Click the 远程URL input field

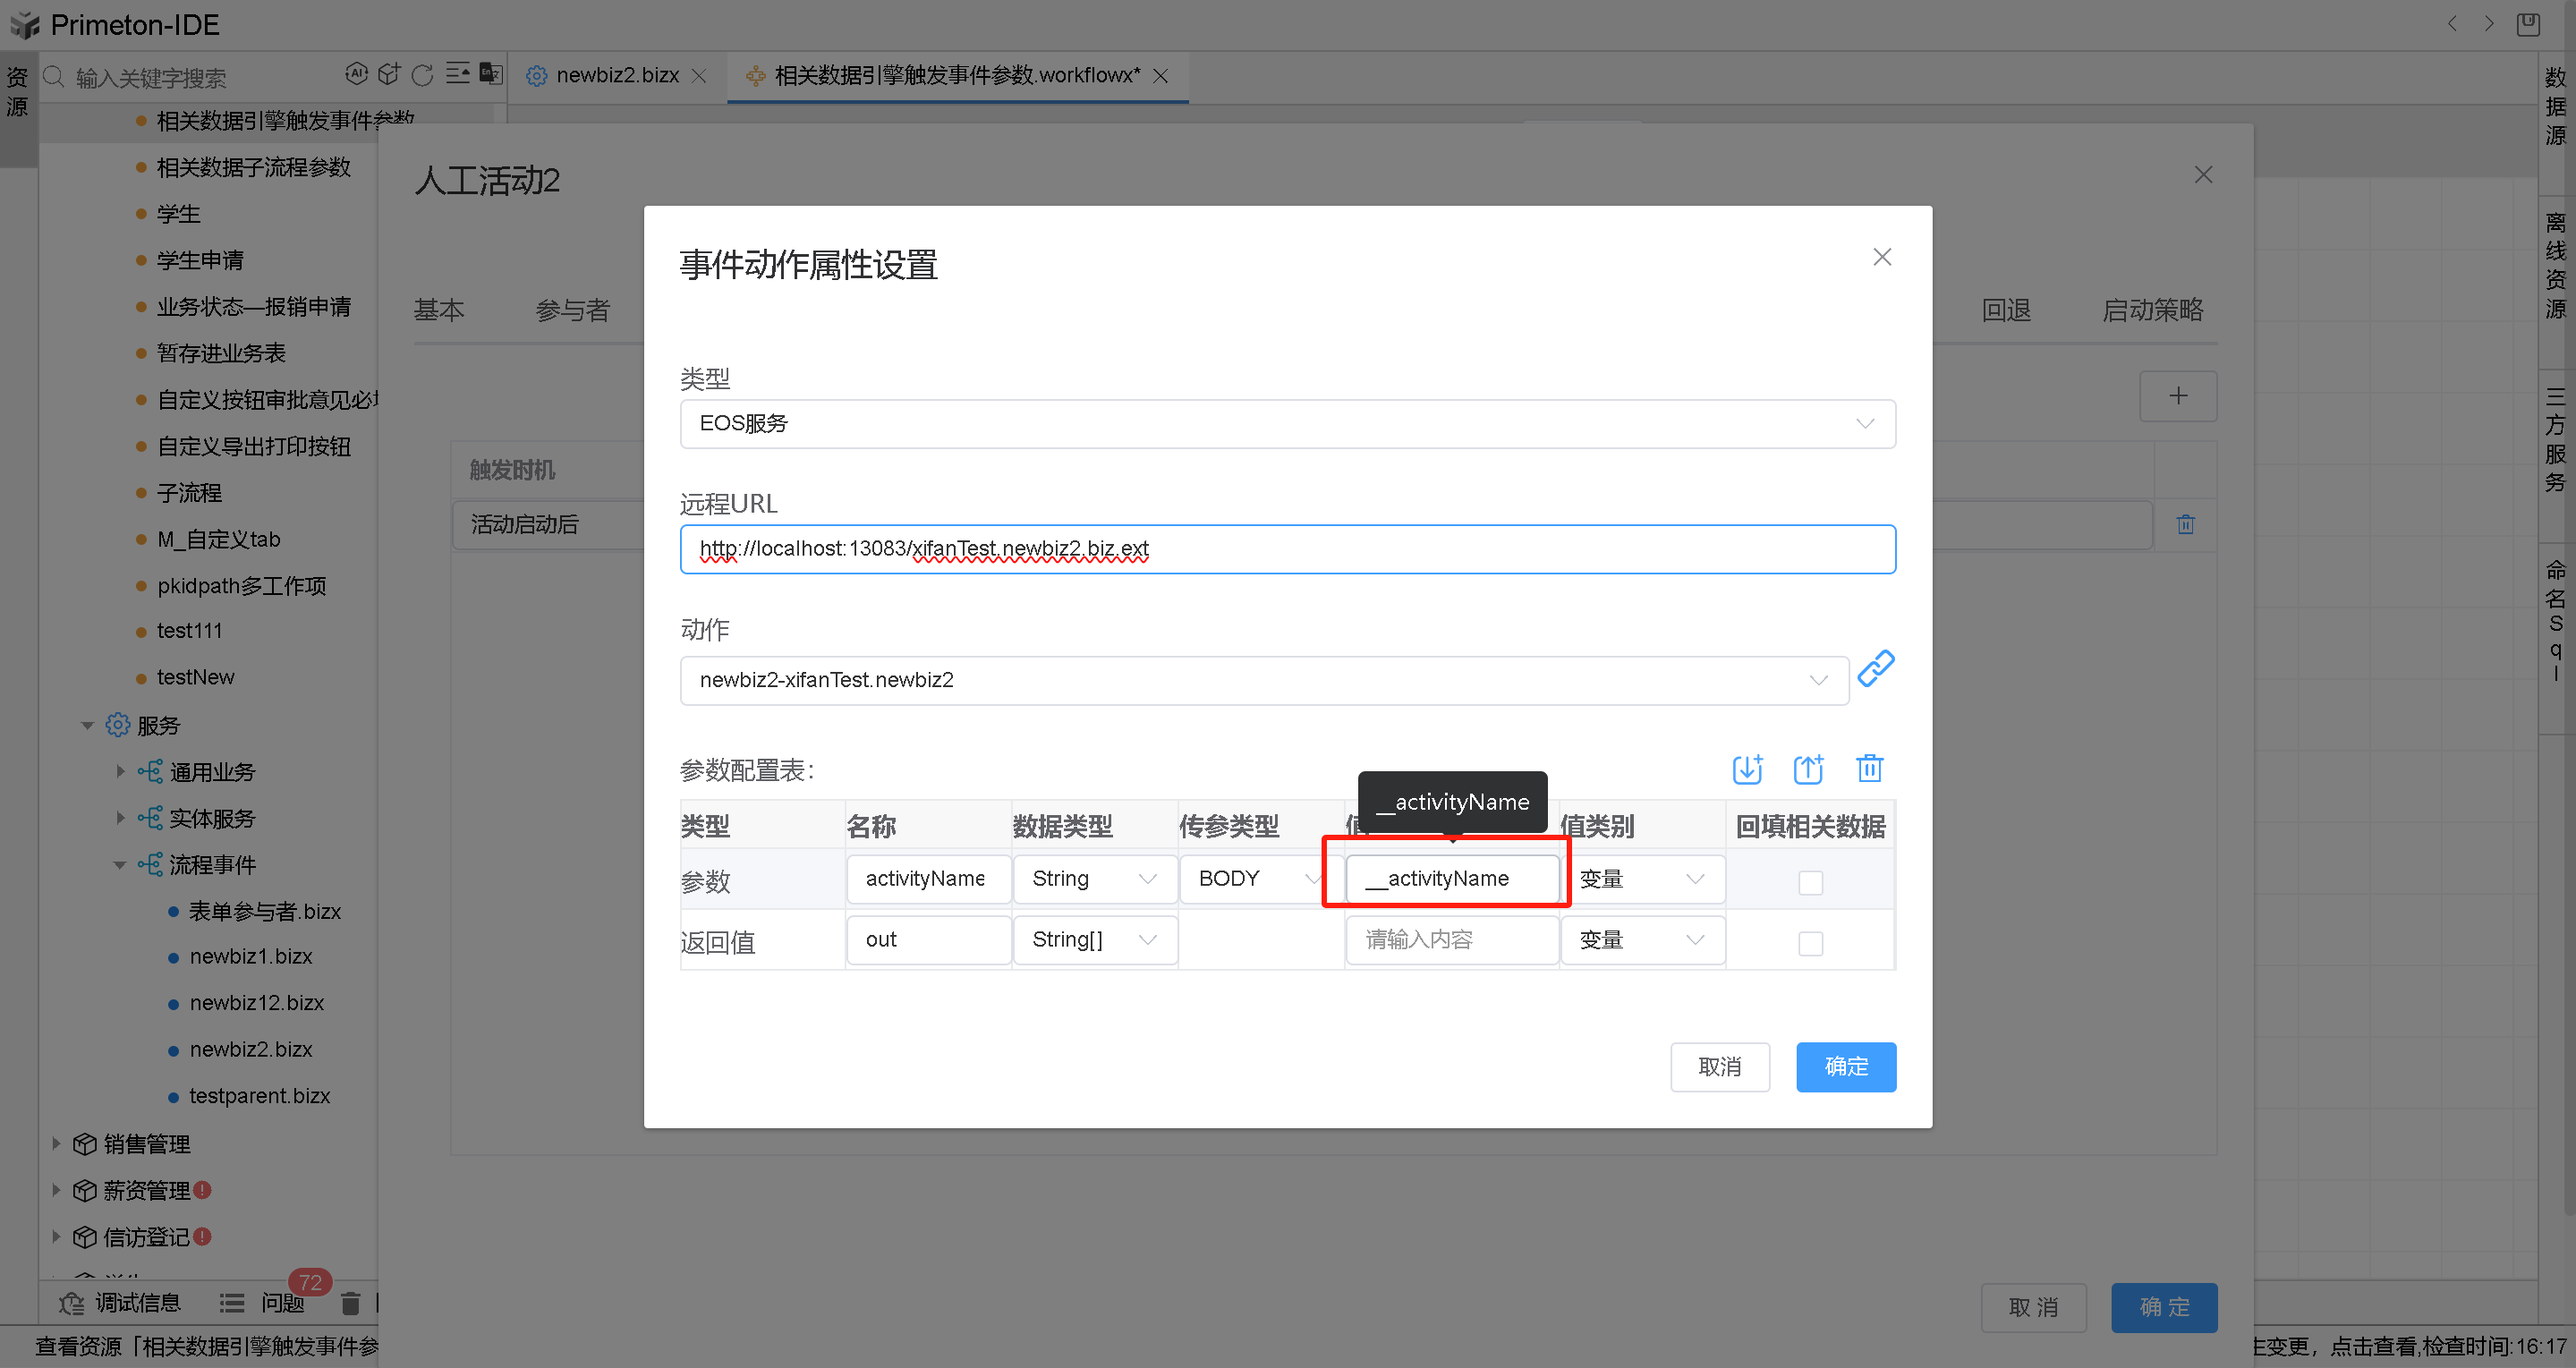tap(1287, 549)
